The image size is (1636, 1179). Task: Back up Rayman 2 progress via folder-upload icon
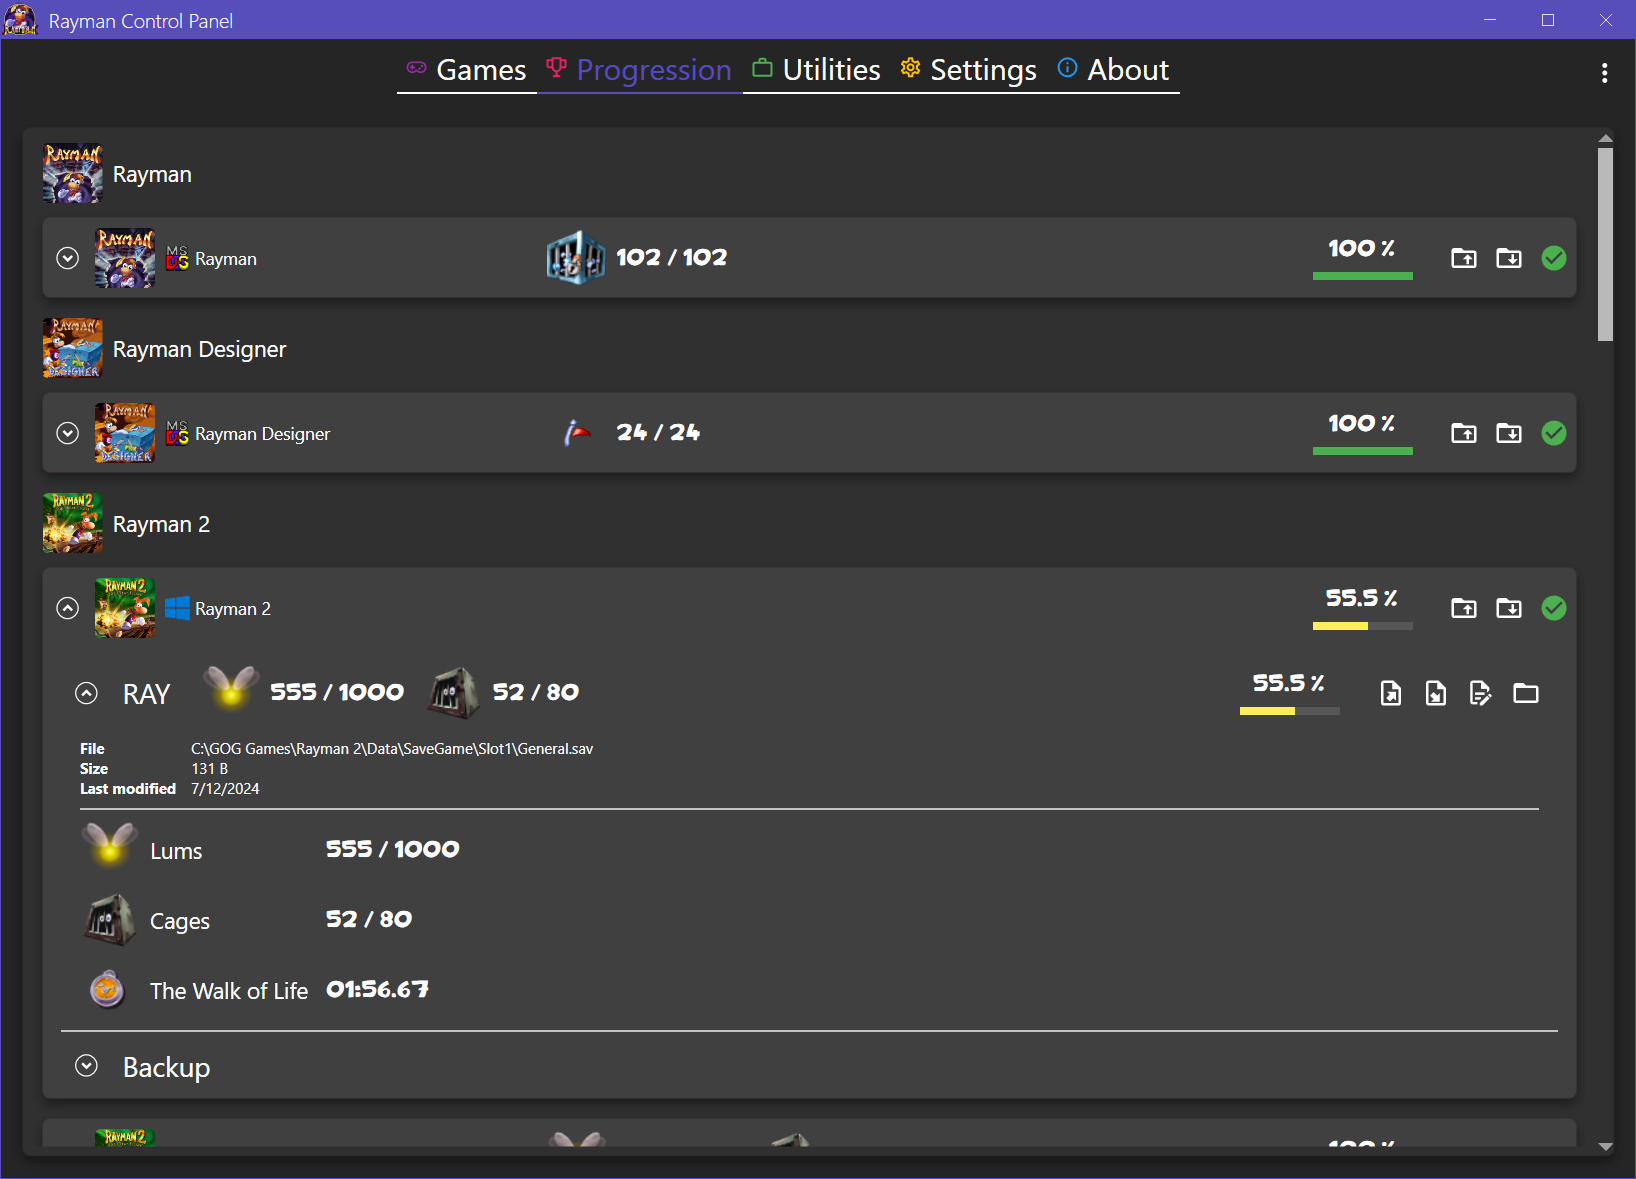[x=1464, y=608]
